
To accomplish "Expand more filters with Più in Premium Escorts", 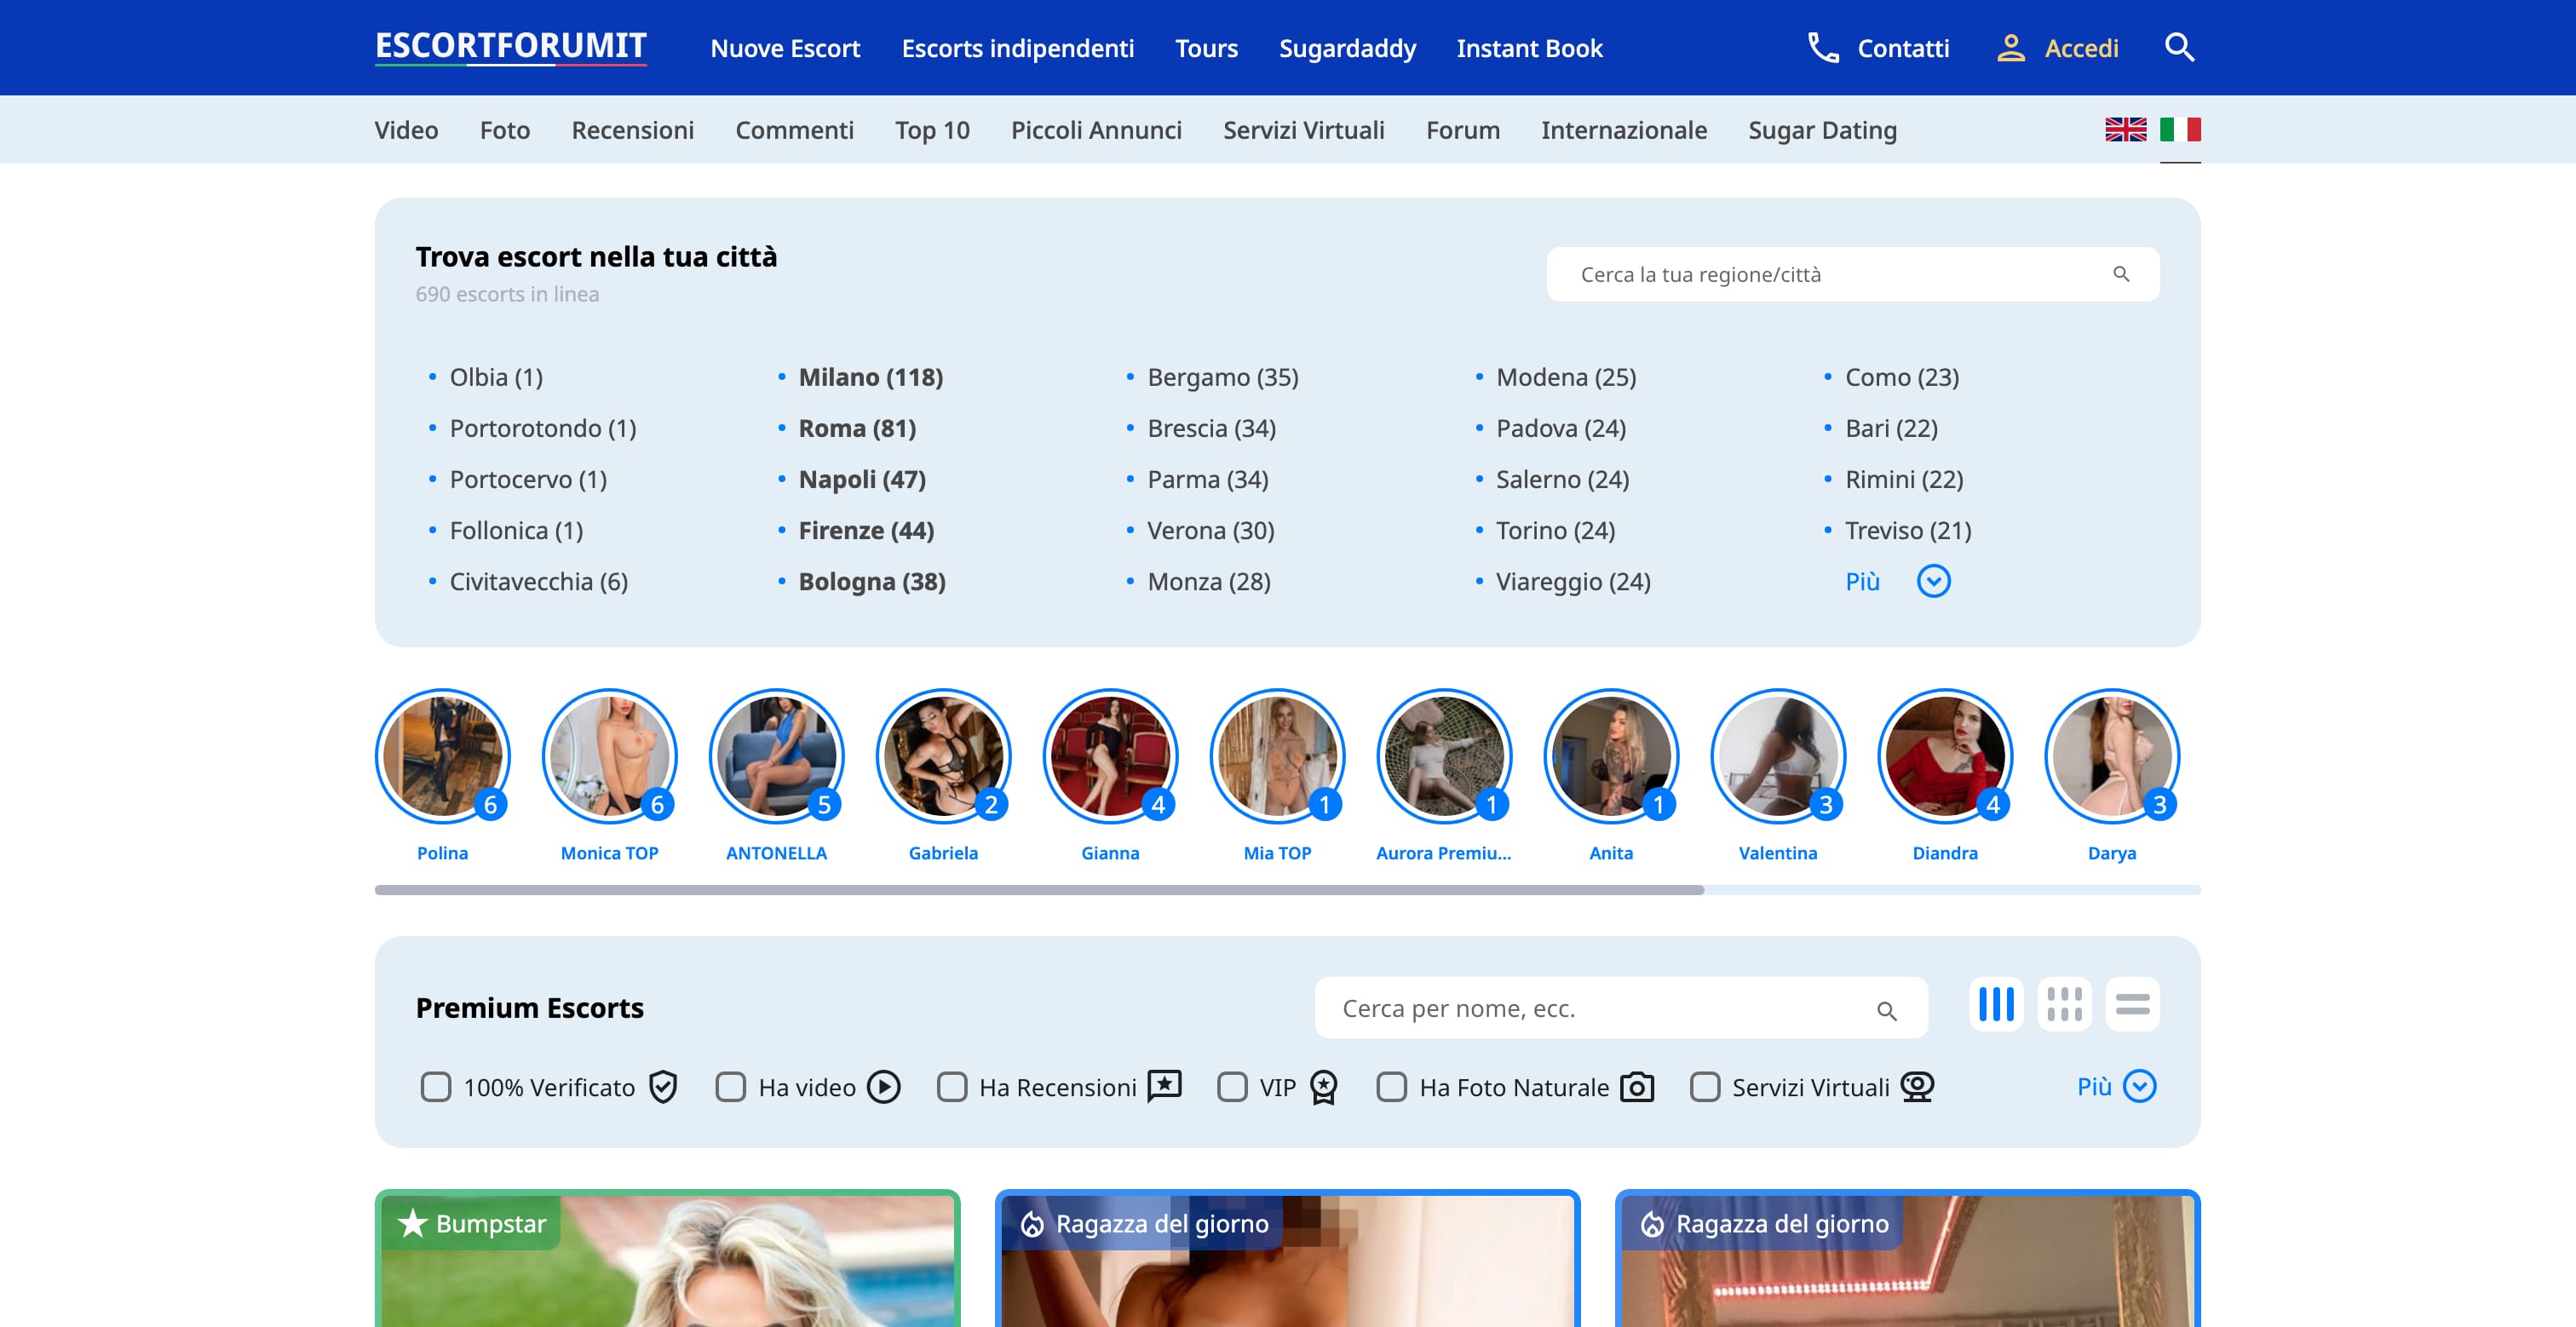I will [2138, 1086].
